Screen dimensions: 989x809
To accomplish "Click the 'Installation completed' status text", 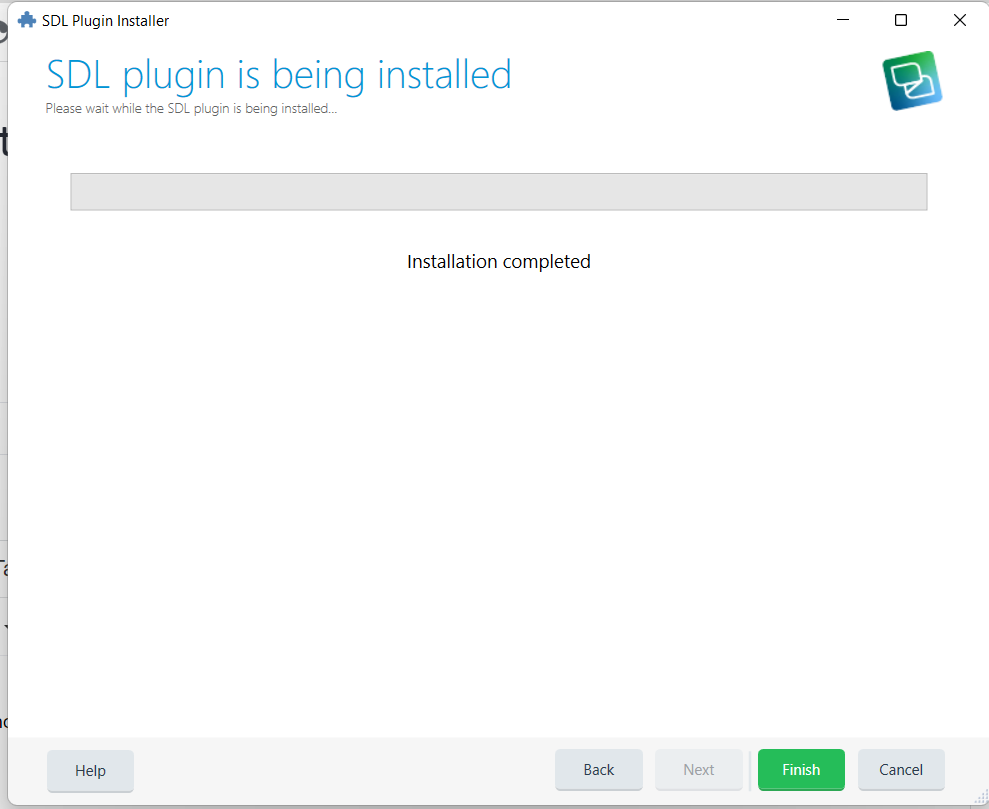I will (x=498, y=261).
